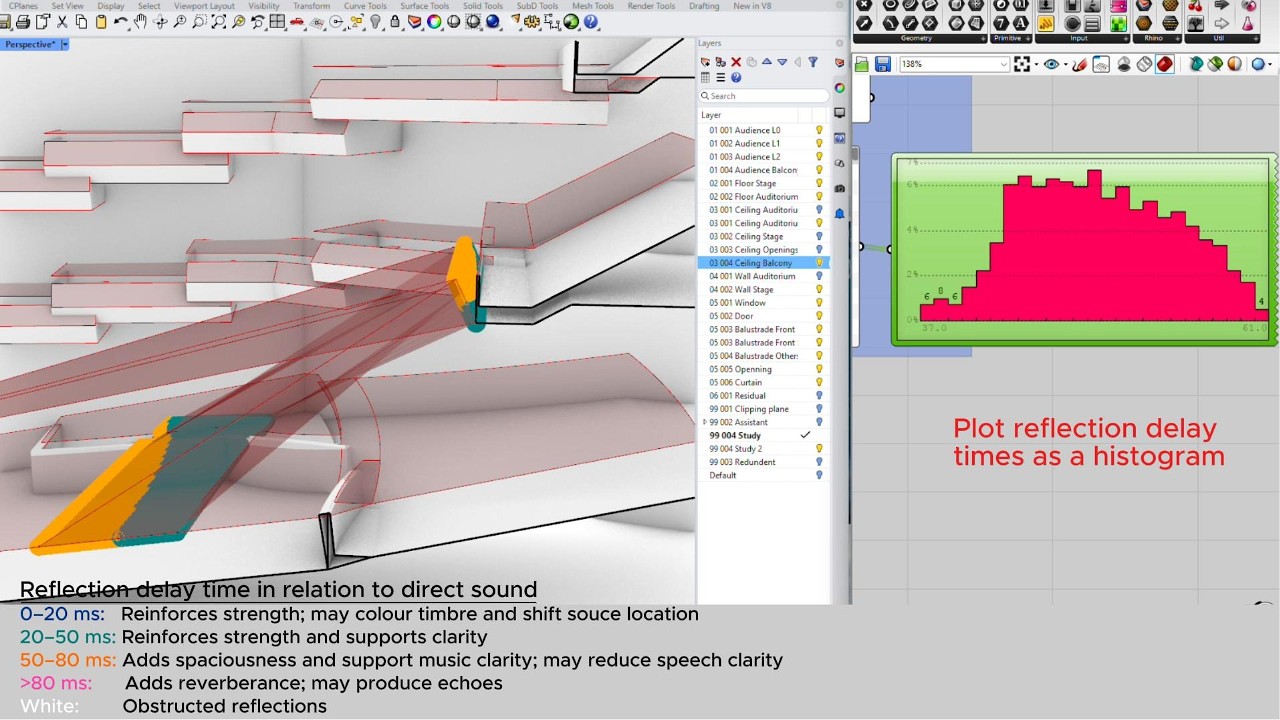1280x720 pixels.
Task: Expand the Input panel plus button
Action: point(1127,39)
